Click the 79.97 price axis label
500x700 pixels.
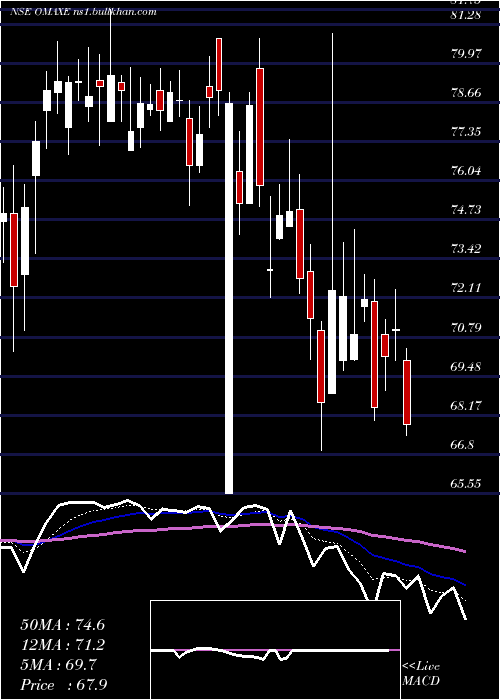pos(466,54)
